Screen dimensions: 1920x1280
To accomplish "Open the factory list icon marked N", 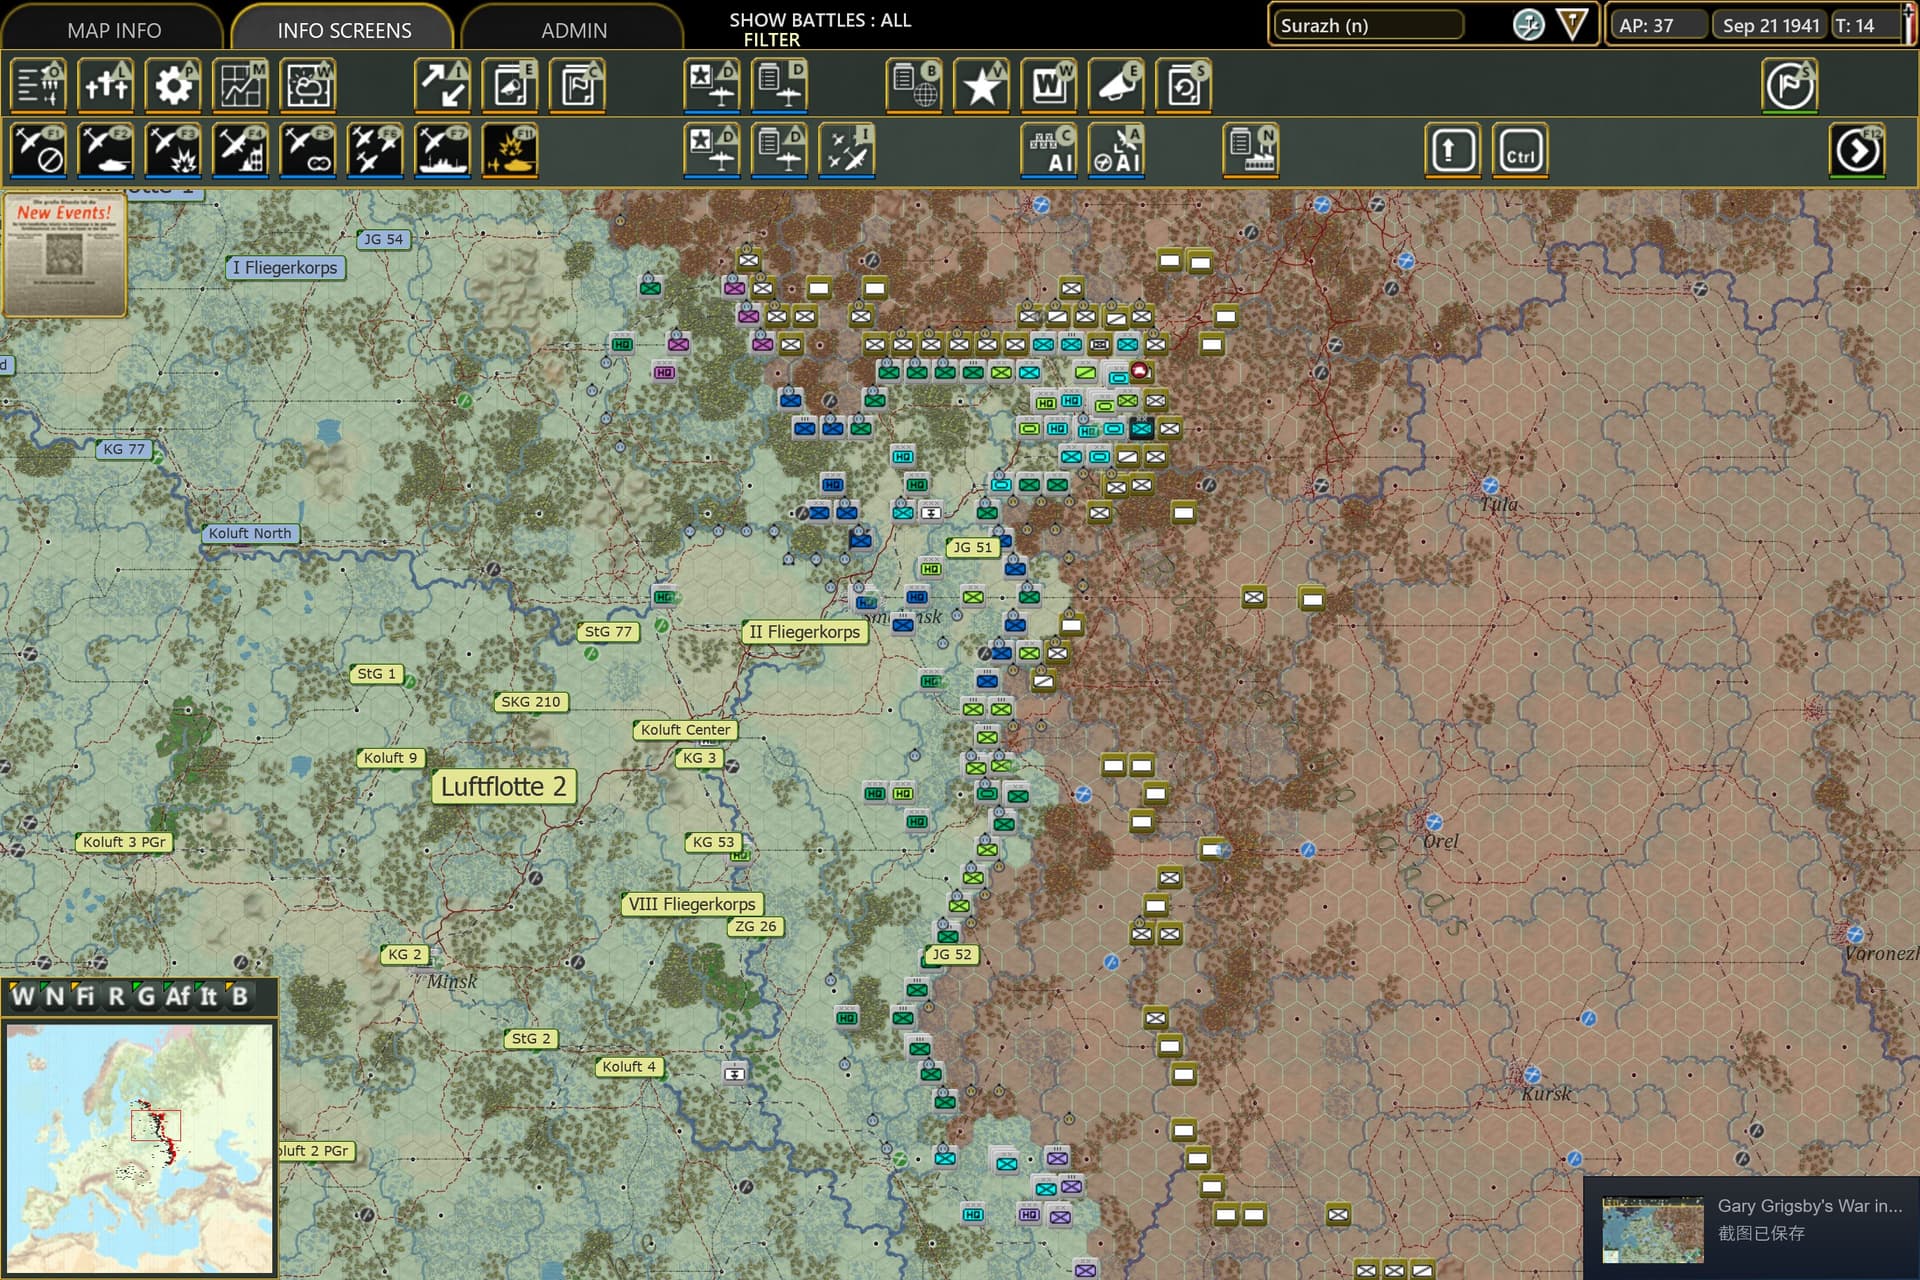I will 1251,151.
